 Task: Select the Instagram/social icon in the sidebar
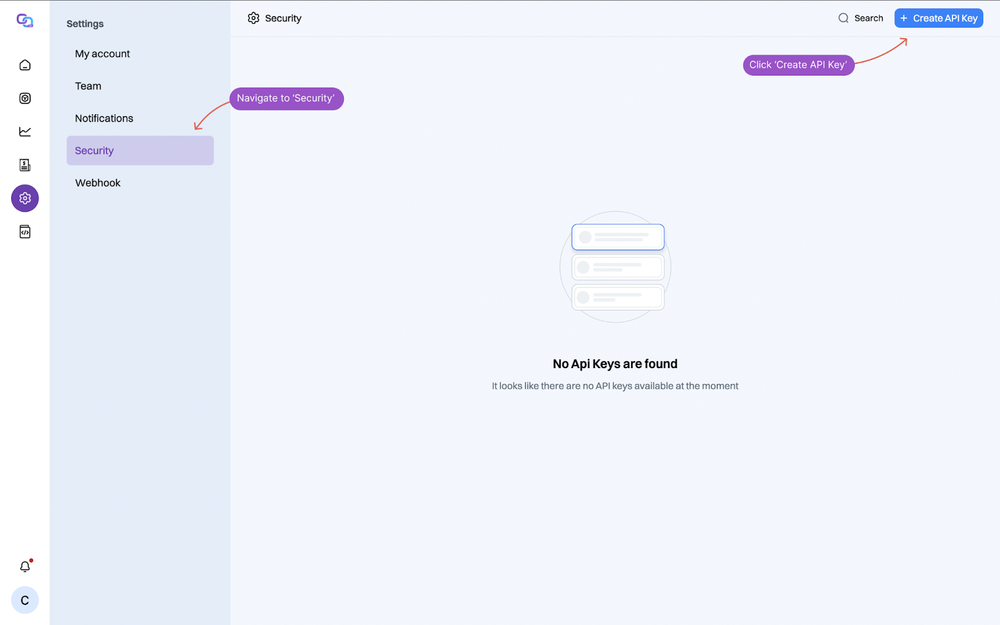click(24, 98)
